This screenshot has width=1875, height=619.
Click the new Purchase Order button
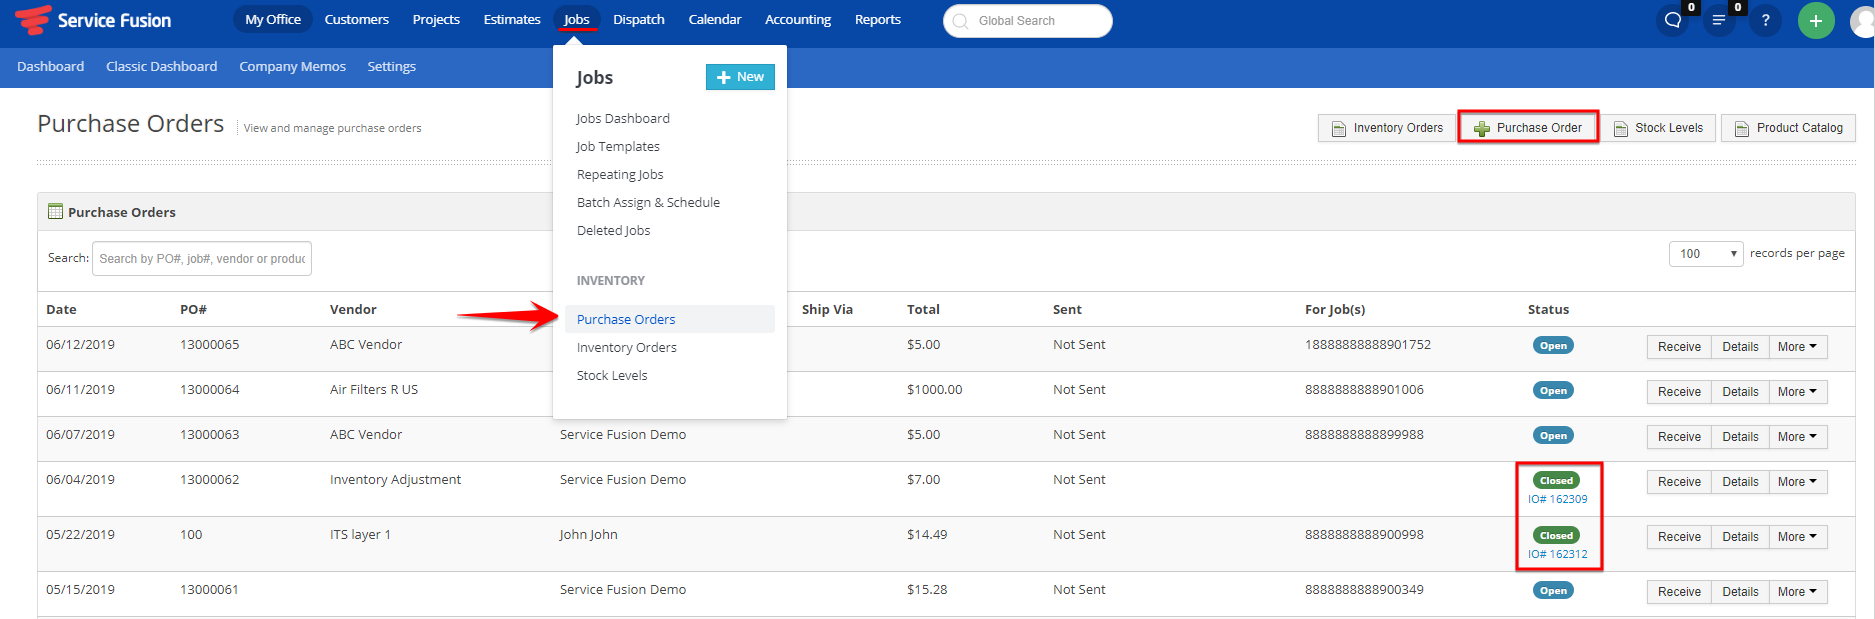[1527, 128]
